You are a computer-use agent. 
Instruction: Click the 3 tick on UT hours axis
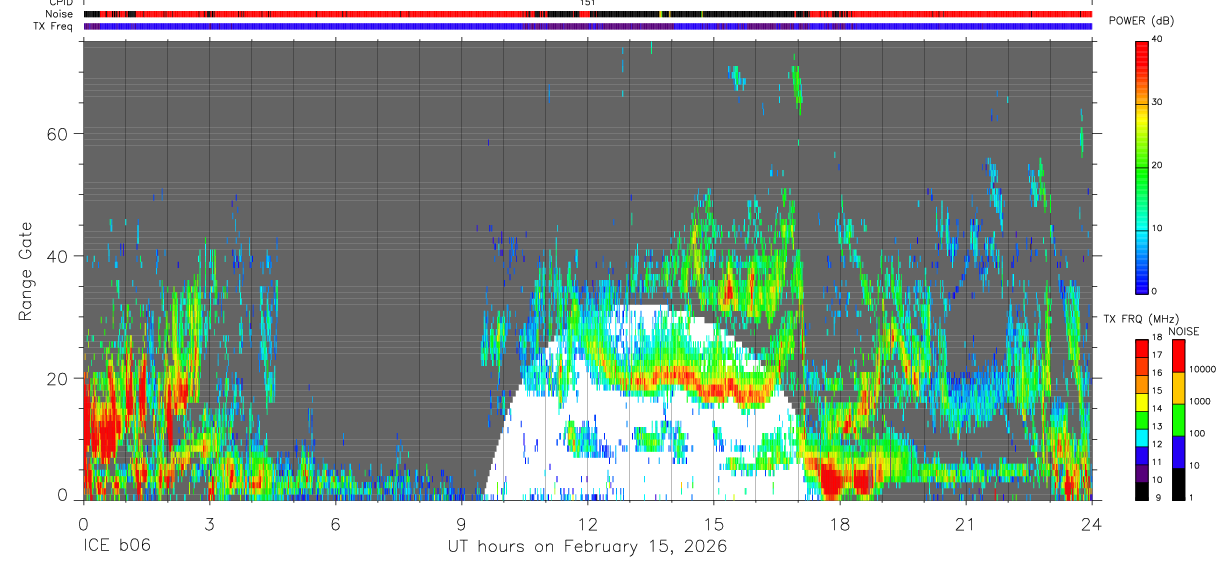click(x=209, y=524)
